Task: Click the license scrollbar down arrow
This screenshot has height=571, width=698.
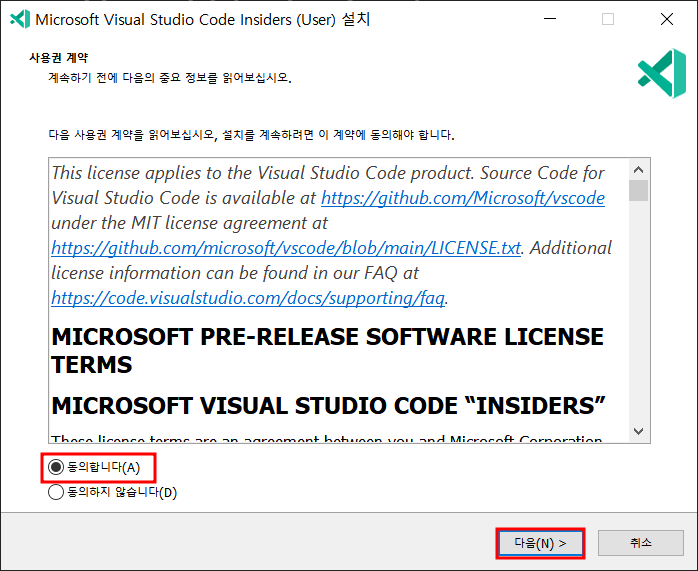Action: pyautogui.click(x=639, y=431)
